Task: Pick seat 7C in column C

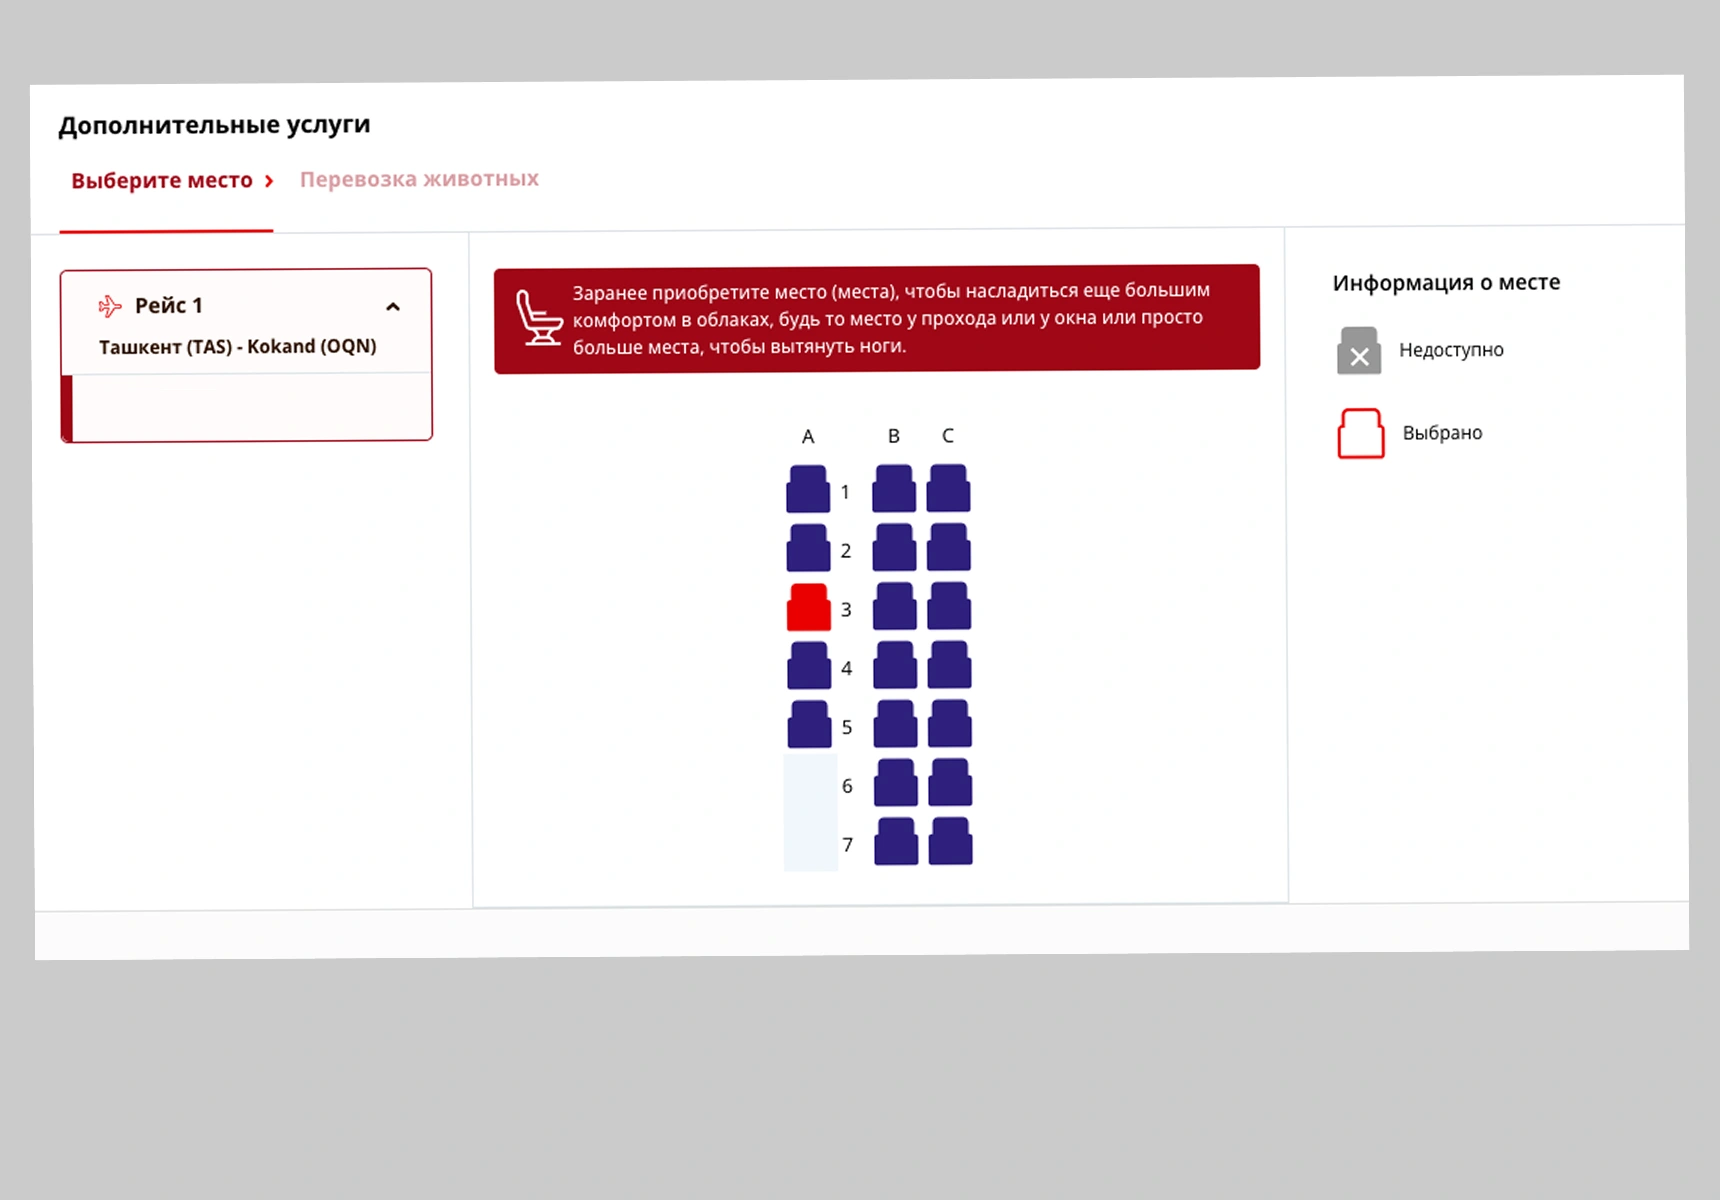Action: (951, 841)
